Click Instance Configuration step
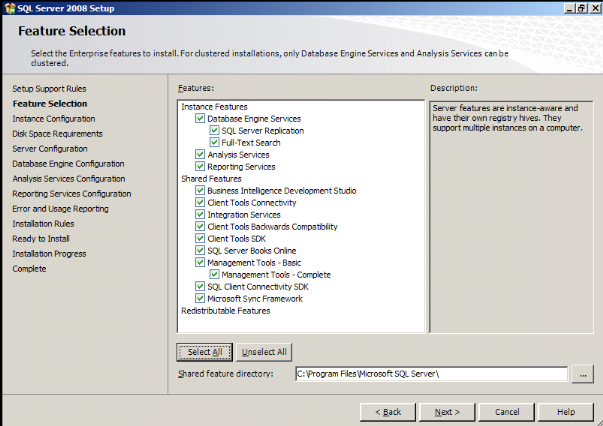The image size is (603, 426). click(54, 119)
